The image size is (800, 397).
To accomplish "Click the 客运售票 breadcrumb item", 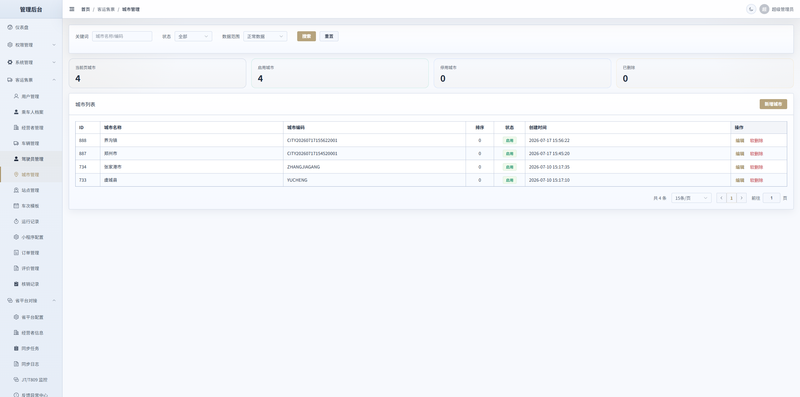I will pyautogui.click(x=106, y=9).
